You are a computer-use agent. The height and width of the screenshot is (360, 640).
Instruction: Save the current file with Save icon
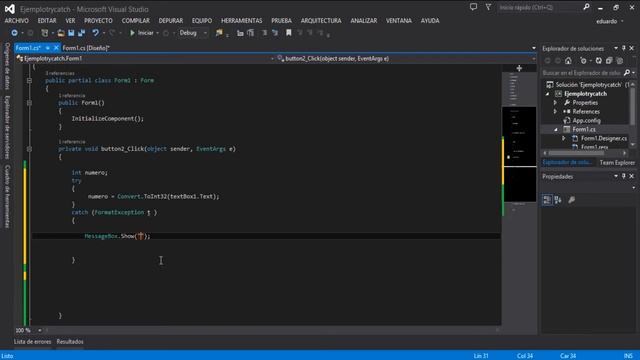[71, 33]
